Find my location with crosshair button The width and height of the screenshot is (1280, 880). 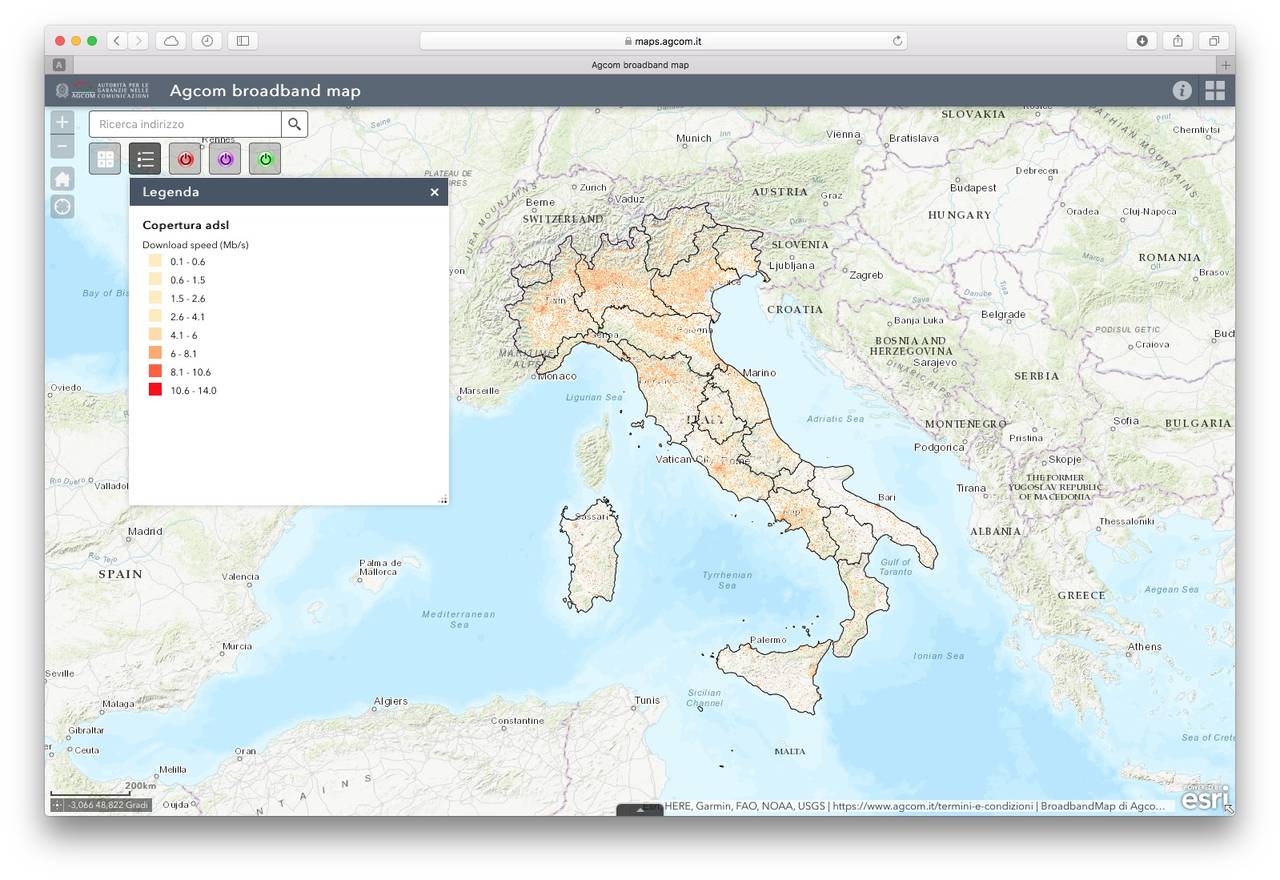point(62,206)
